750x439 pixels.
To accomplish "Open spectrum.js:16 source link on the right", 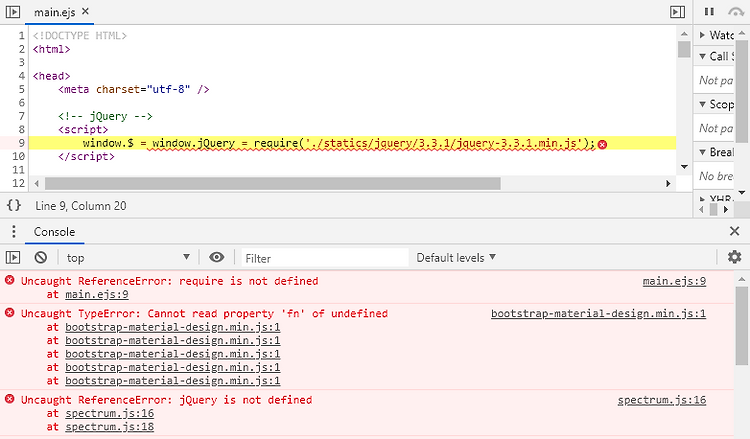I will [662, 400].
